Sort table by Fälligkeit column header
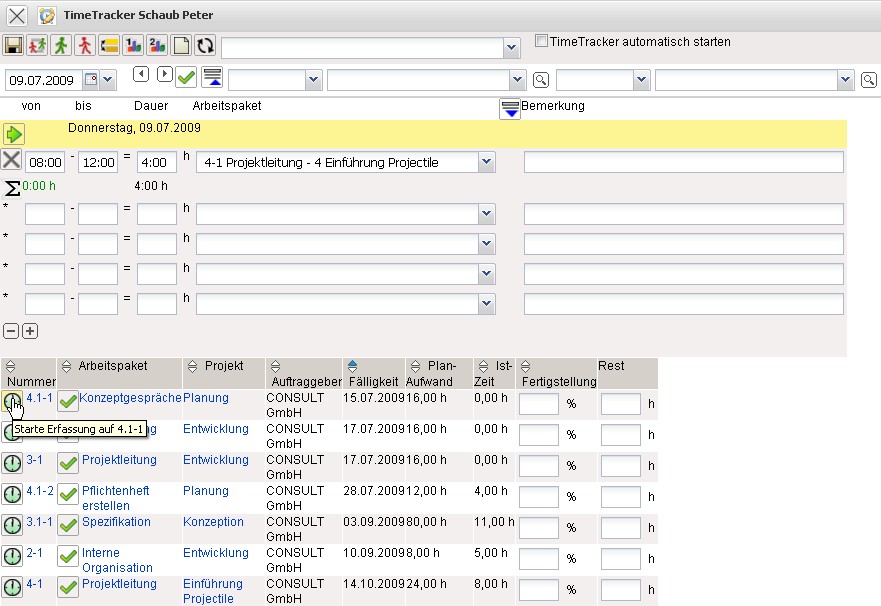 point(375,381)
